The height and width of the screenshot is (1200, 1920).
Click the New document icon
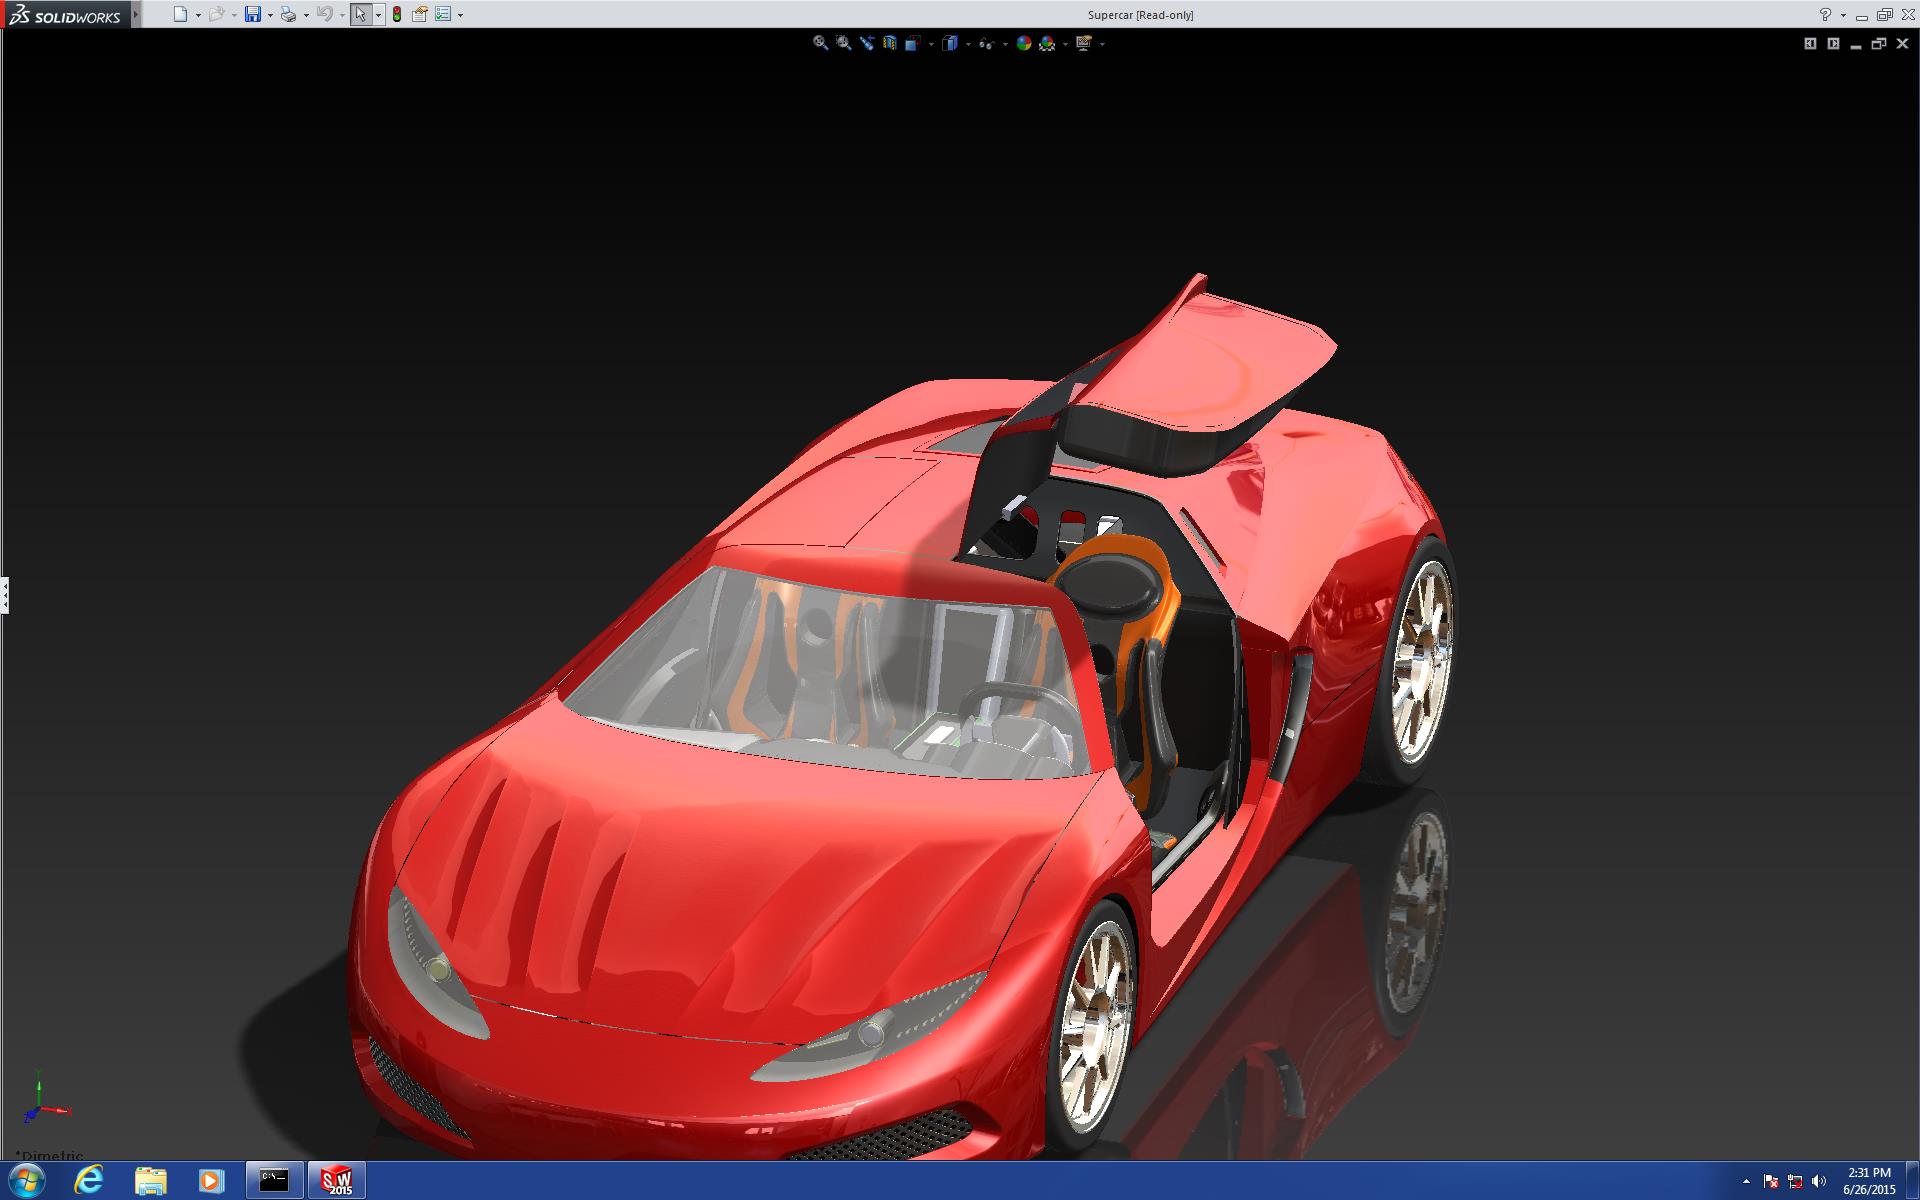tap(180, 14)
